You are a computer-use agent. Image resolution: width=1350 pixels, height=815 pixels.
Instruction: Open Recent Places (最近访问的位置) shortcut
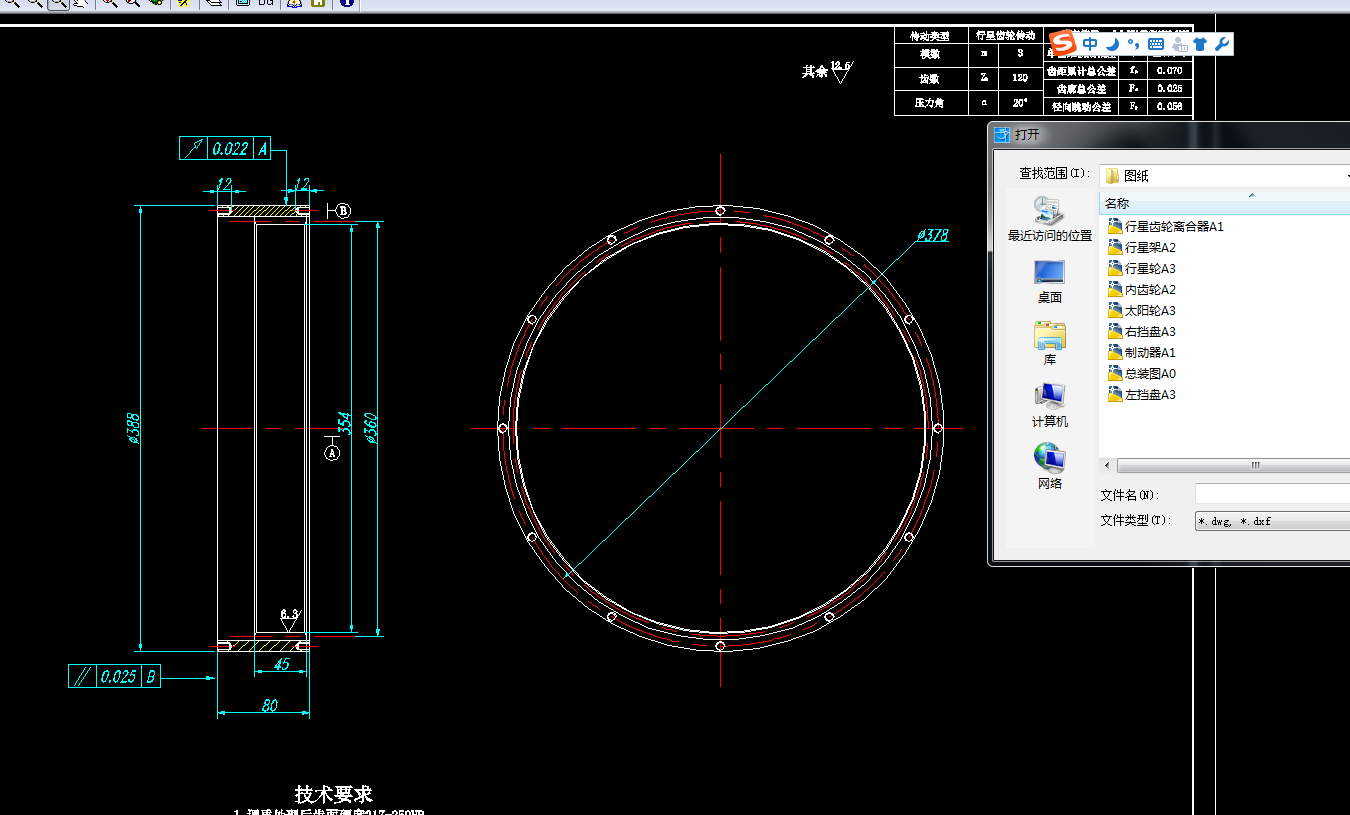tap(1049, 219)
